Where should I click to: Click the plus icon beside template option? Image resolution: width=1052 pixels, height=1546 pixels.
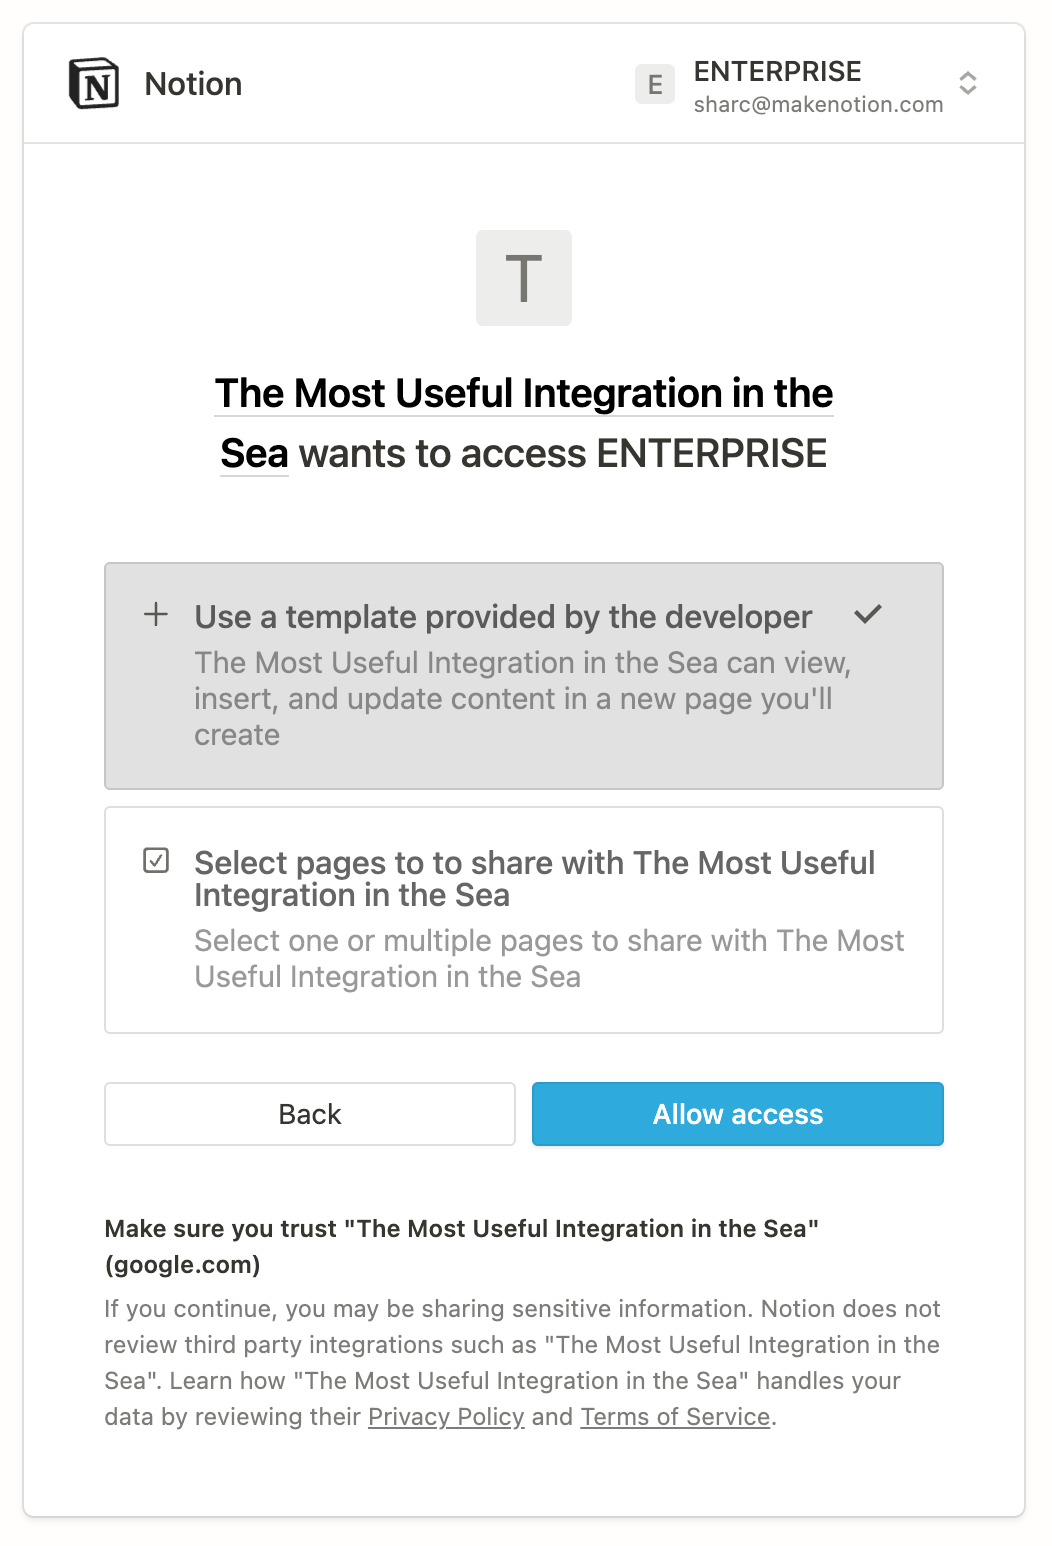[x=156, y=614]
